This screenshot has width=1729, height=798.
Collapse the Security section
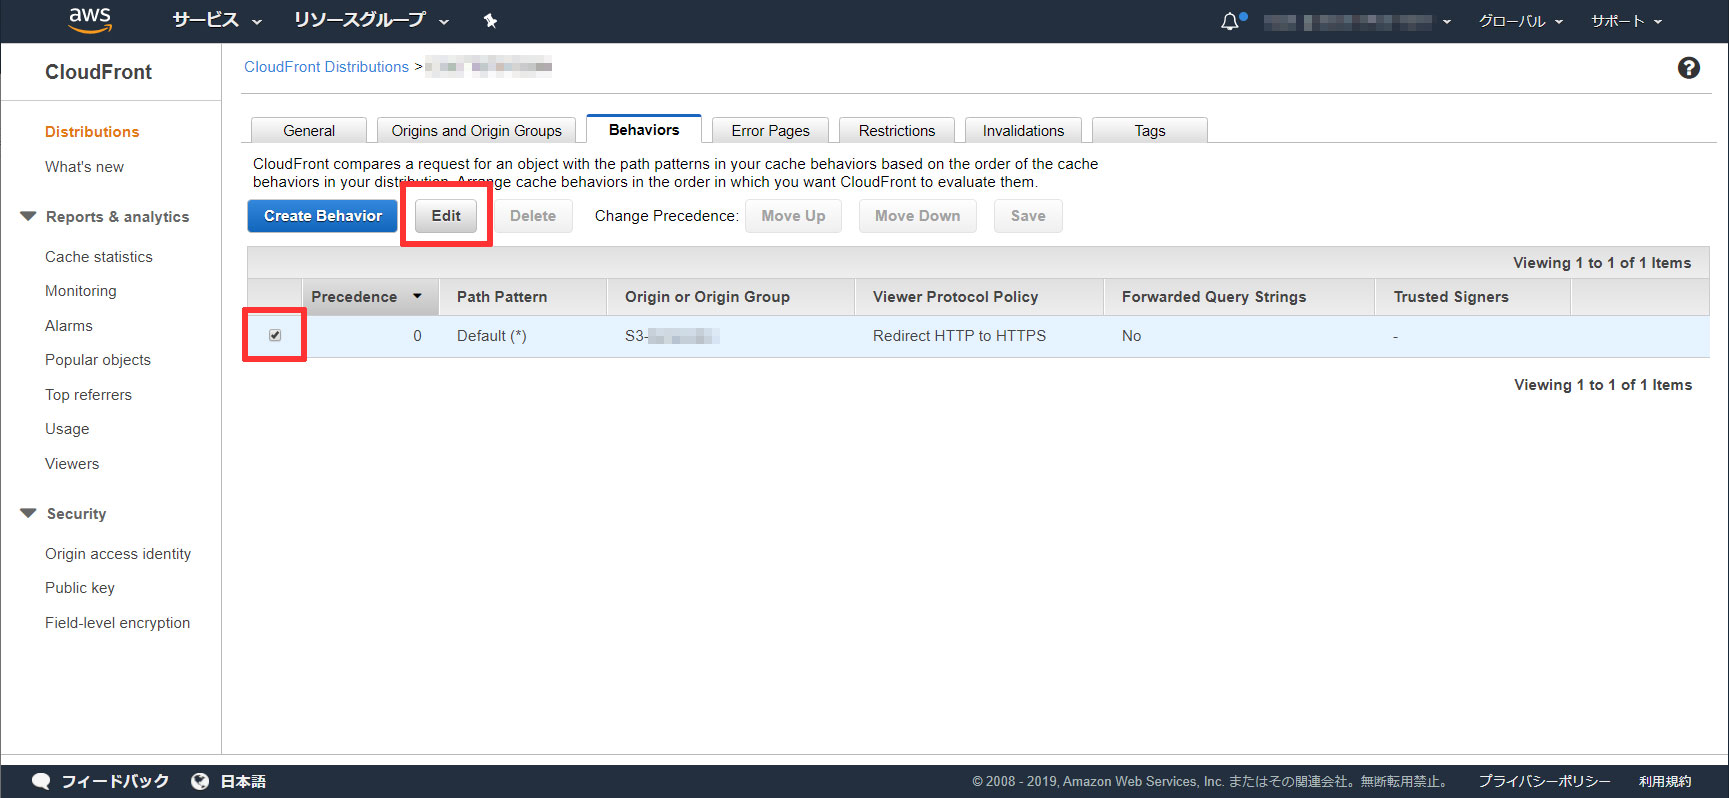pos(28,513)
